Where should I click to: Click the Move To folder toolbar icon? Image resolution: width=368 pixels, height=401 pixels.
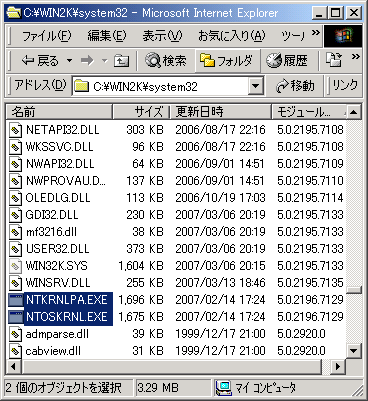click(334, 60)
